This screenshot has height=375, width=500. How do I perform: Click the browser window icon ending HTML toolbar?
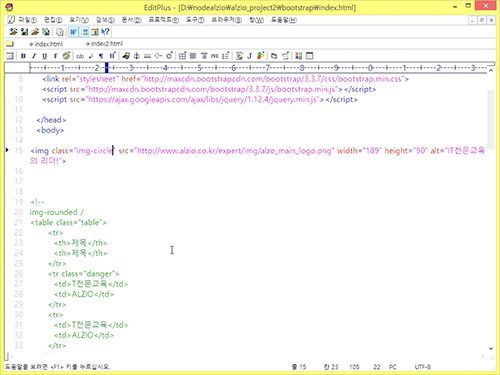tap(310, 56)
